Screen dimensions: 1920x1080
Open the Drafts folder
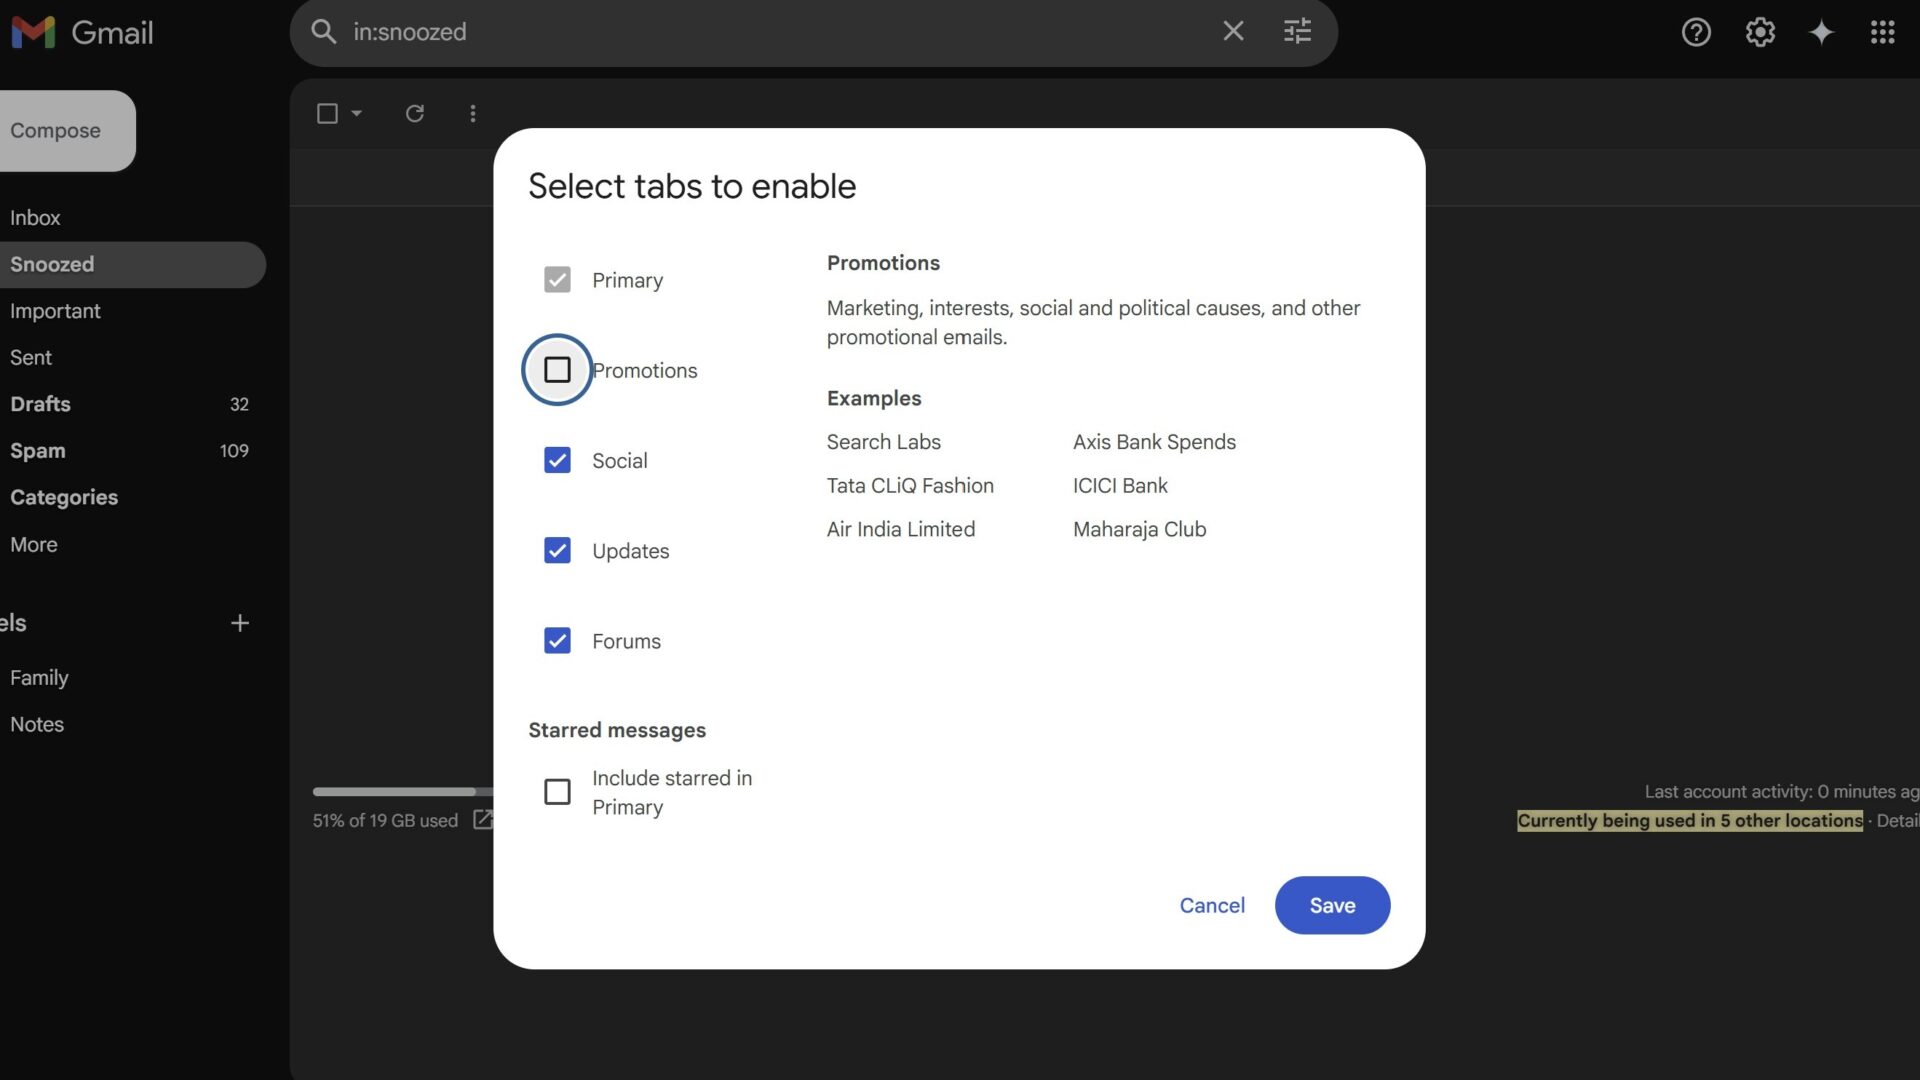coord(40,404)
